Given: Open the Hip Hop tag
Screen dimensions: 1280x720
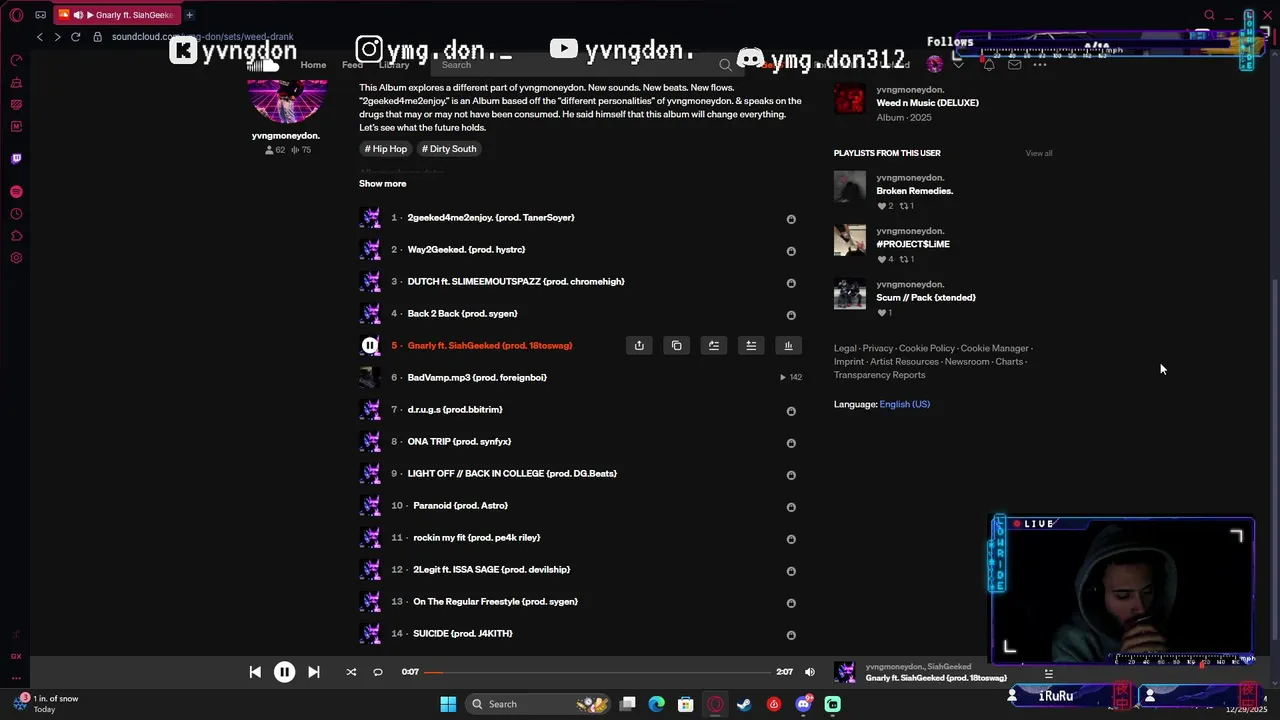Looking at the screenshot, I should (386, 149).
